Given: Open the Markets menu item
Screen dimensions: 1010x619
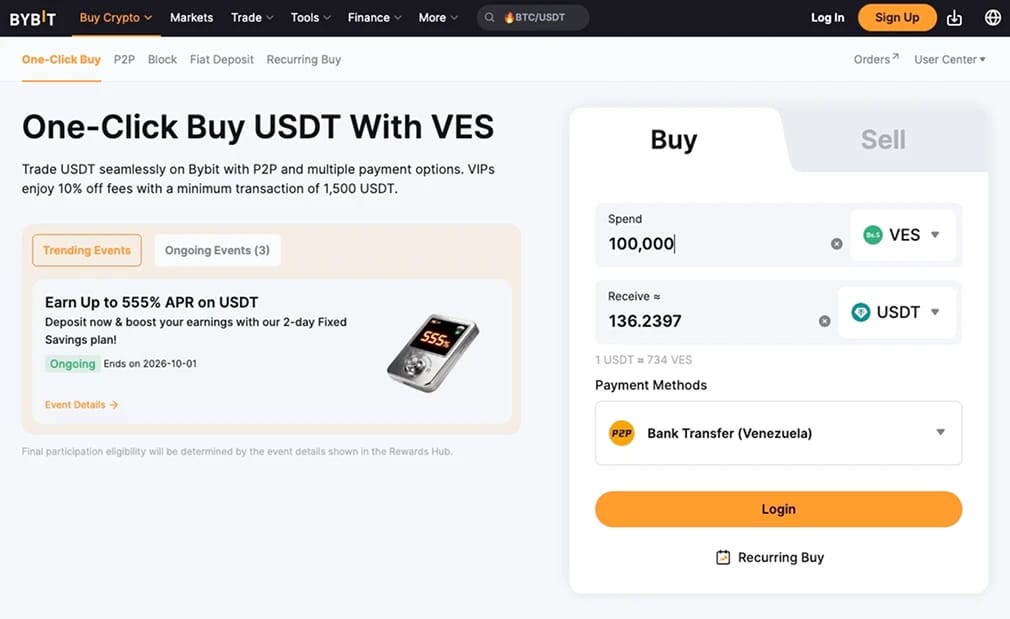Looking at the screenshot, I should 191,18.
